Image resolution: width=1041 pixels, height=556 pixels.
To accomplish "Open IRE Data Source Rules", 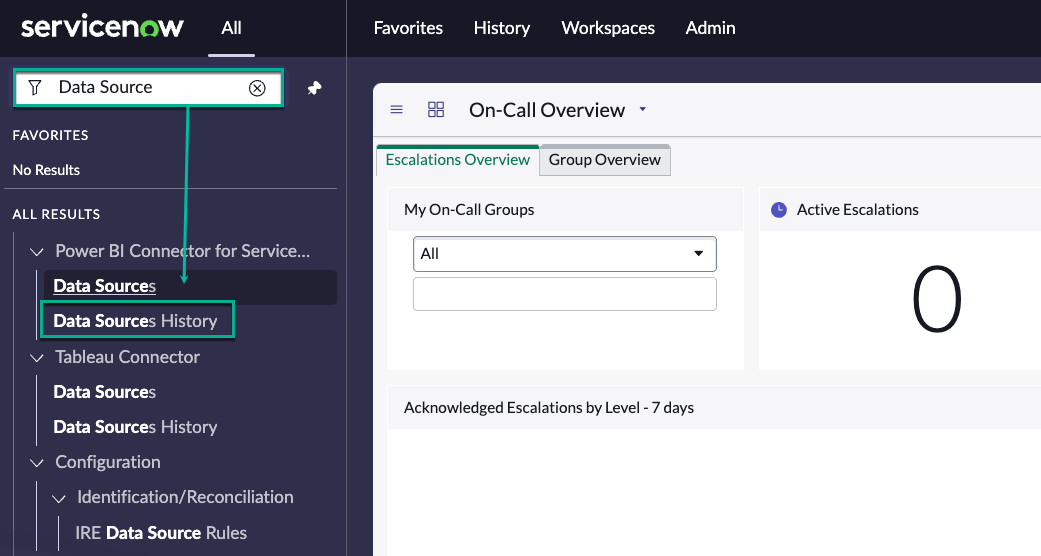I will [161, 533].
